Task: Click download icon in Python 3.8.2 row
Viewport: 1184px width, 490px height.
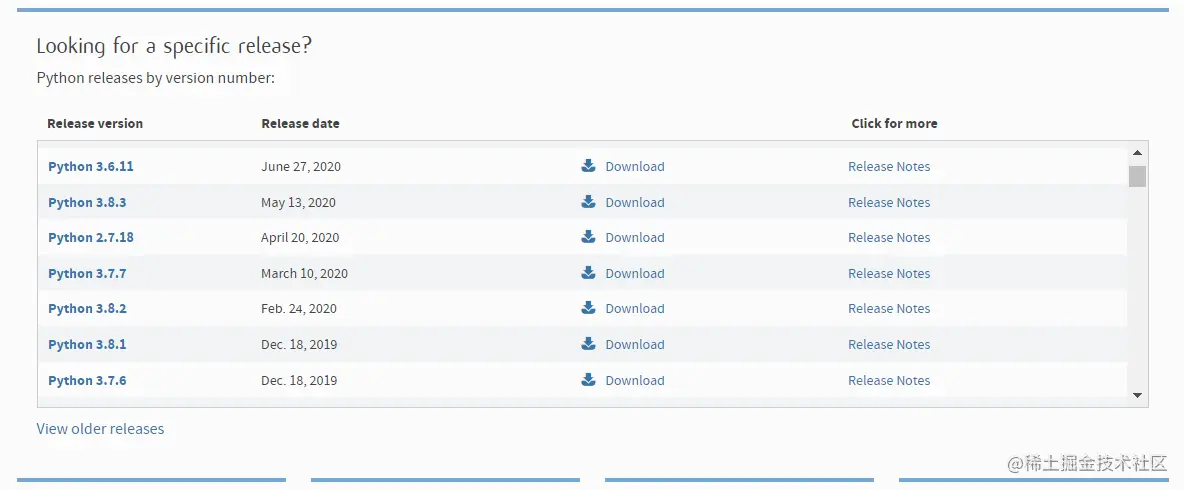Action: pos(588,307)
